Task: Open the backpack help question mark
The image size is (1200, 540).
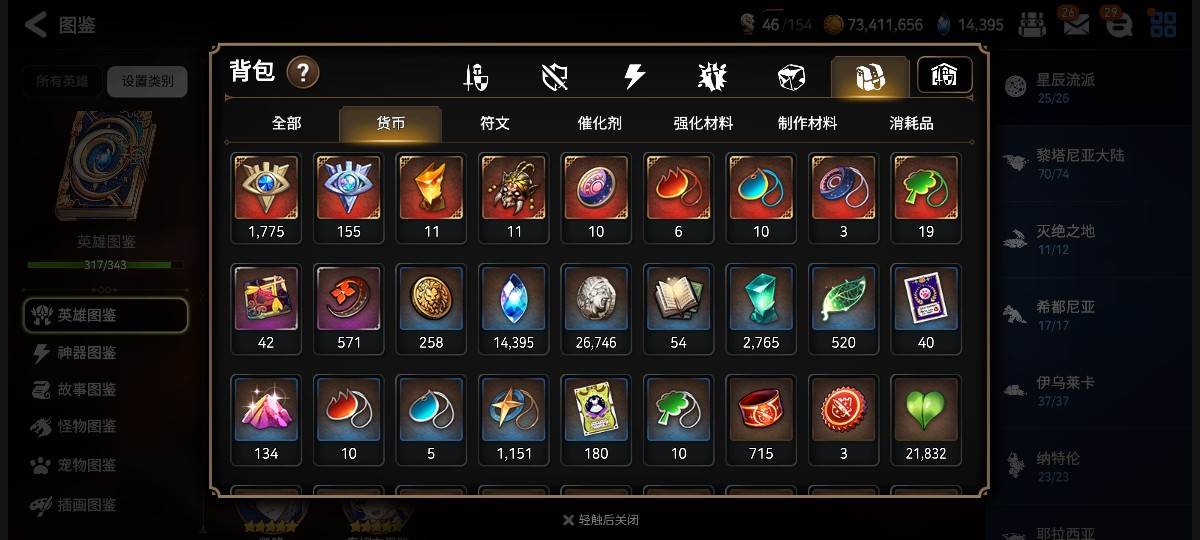Action: (x=303, y=72)
